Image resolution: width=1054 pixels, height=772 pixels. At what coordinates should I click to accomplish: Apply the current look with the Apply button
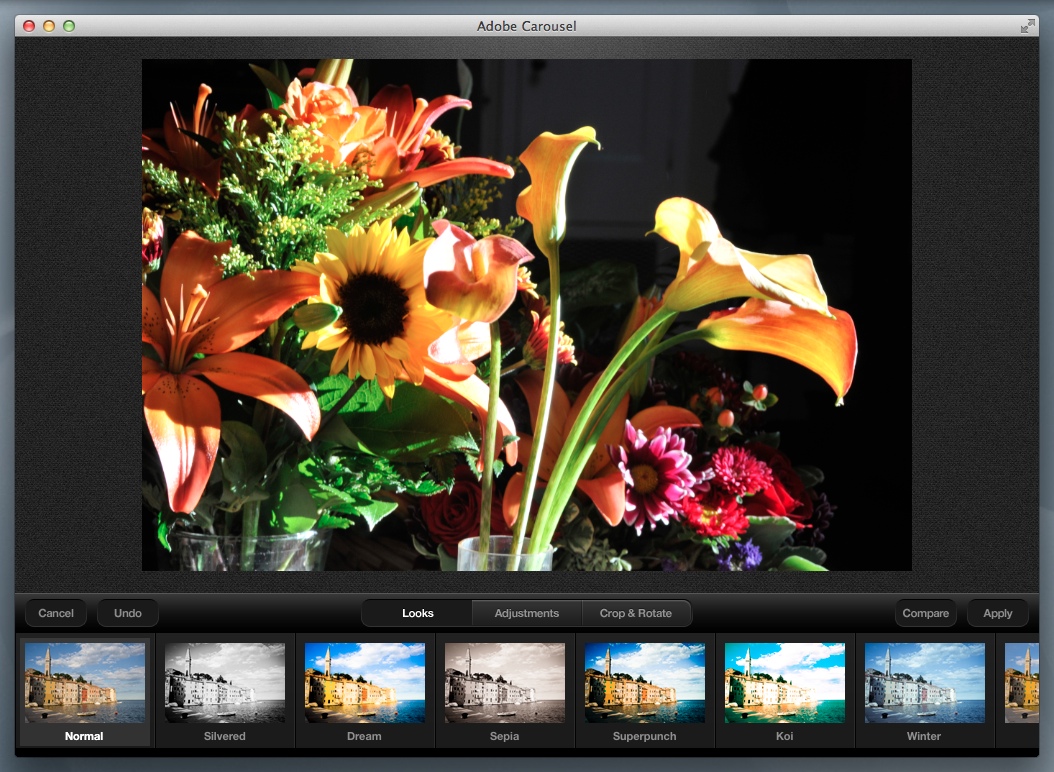(997, 613)
